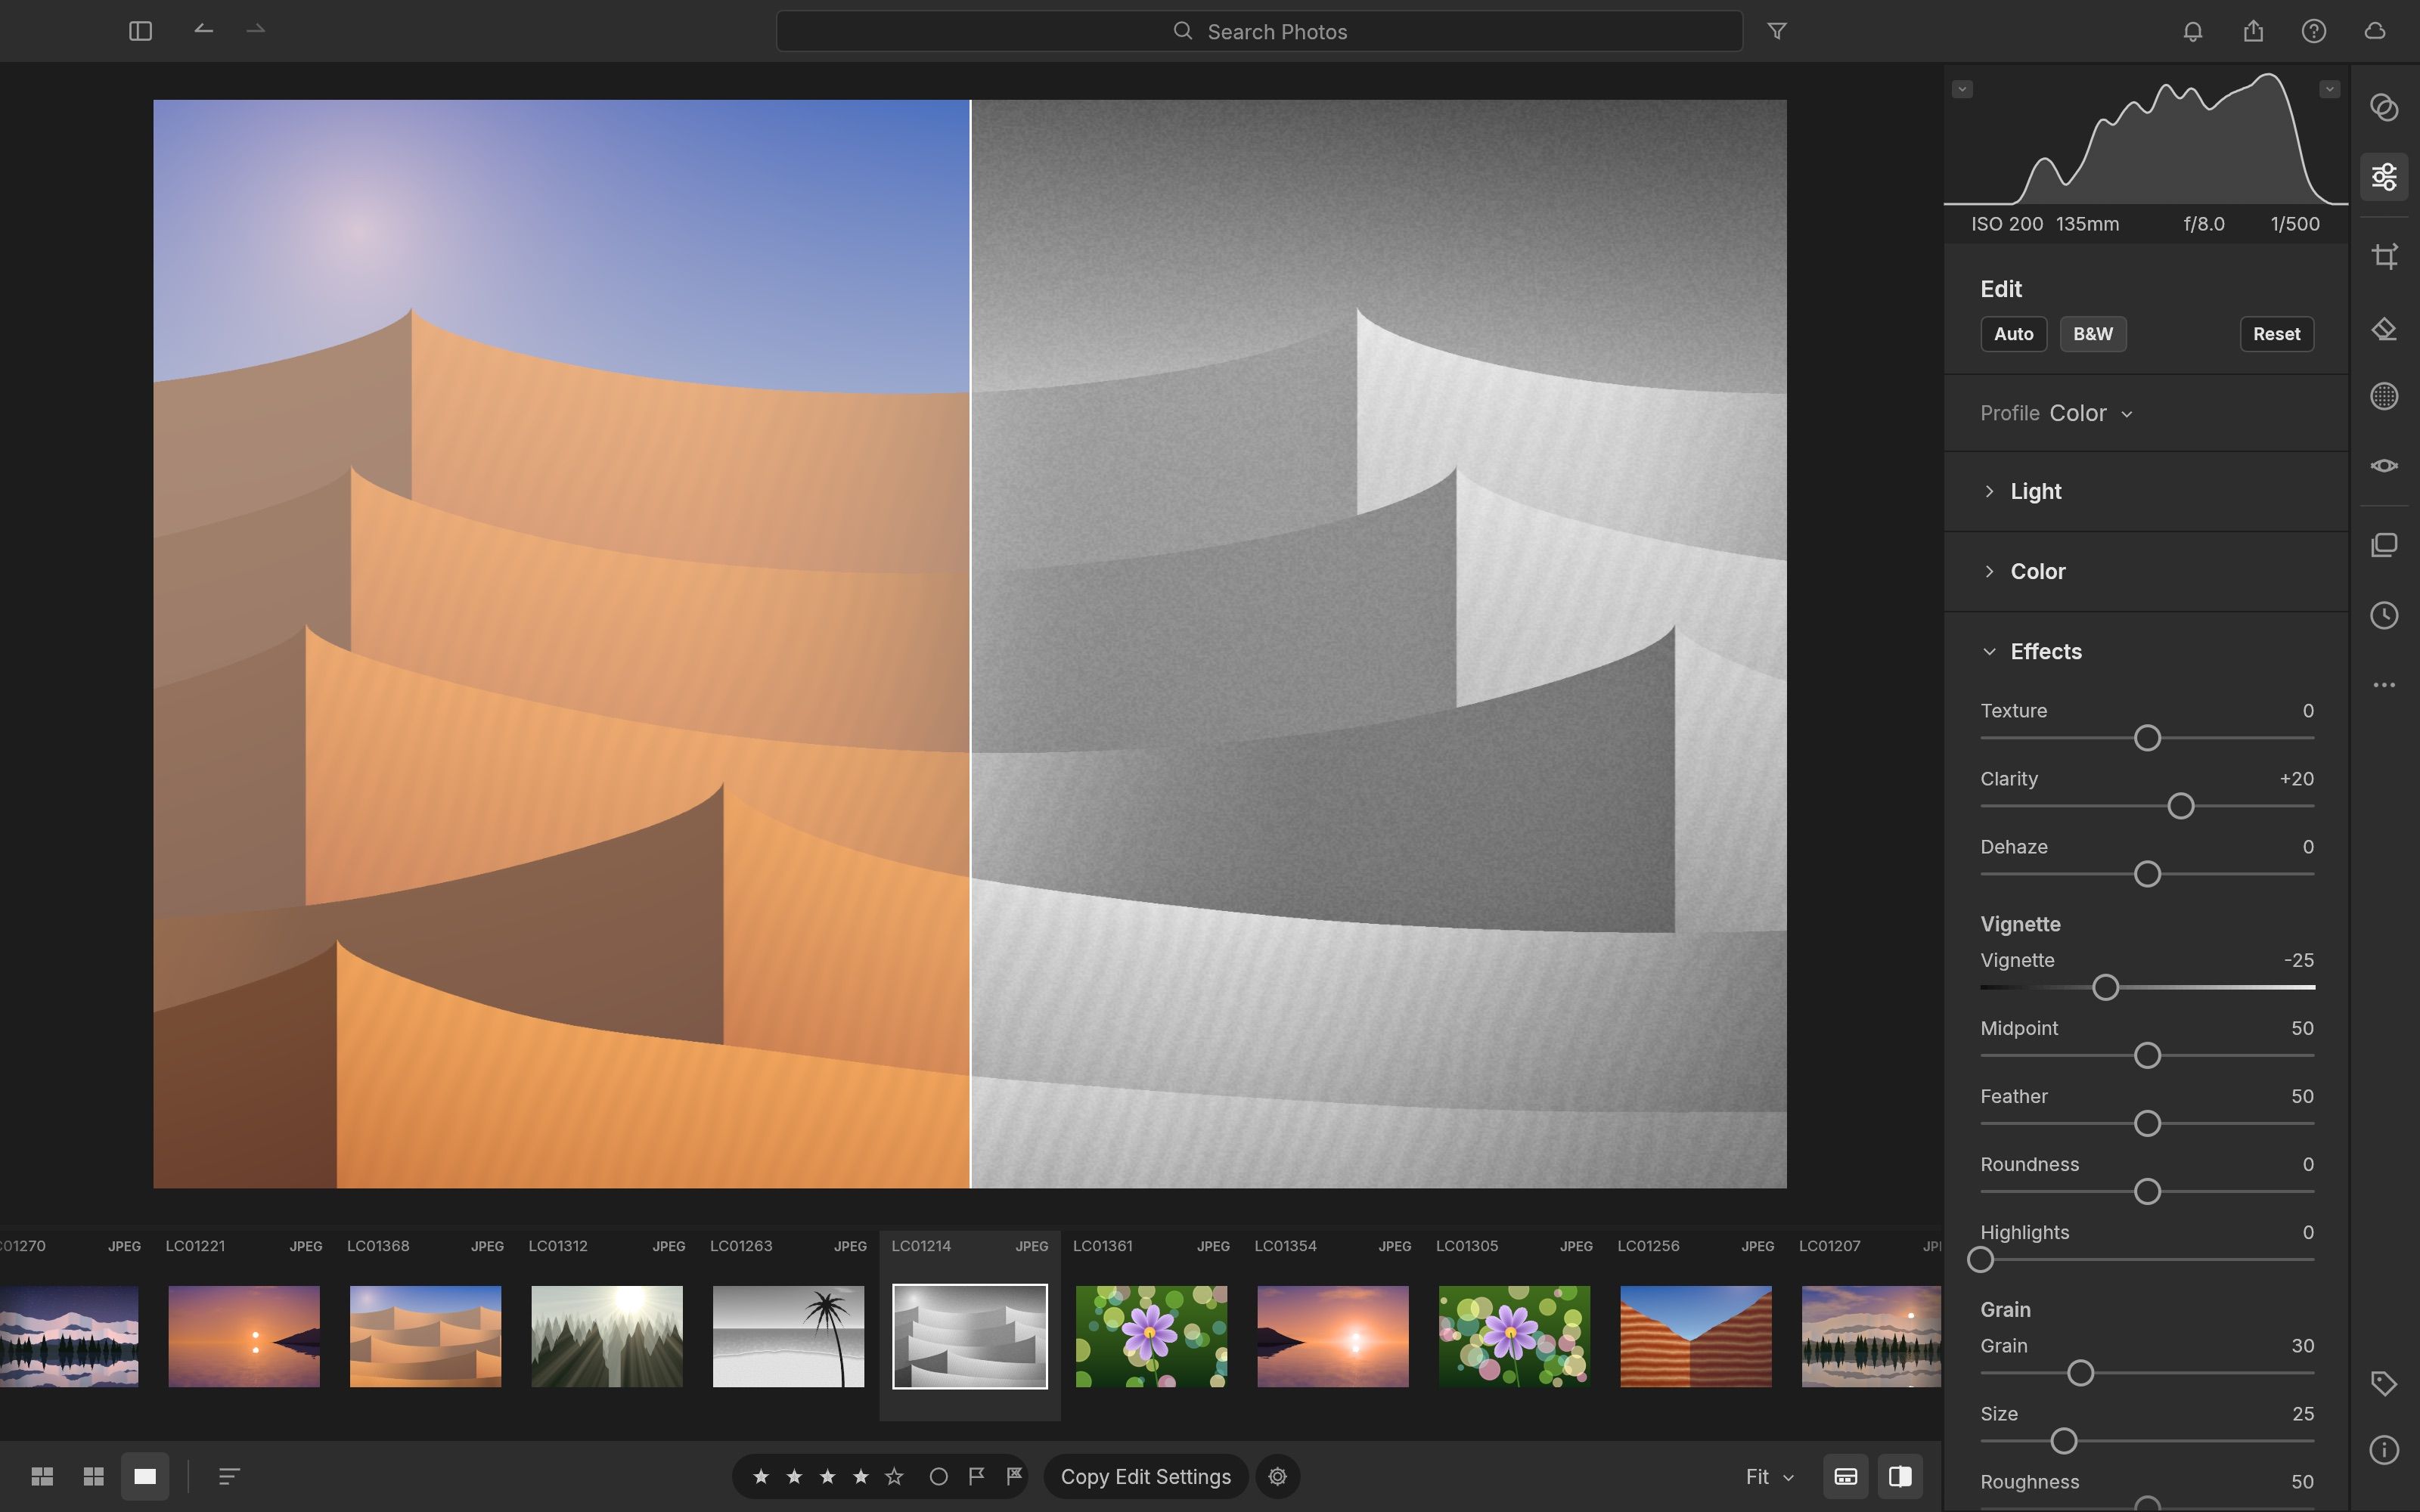This screenshot has width=2420, height=1512.
Task: Click the Clarity slider handle
Action: 2180,806
